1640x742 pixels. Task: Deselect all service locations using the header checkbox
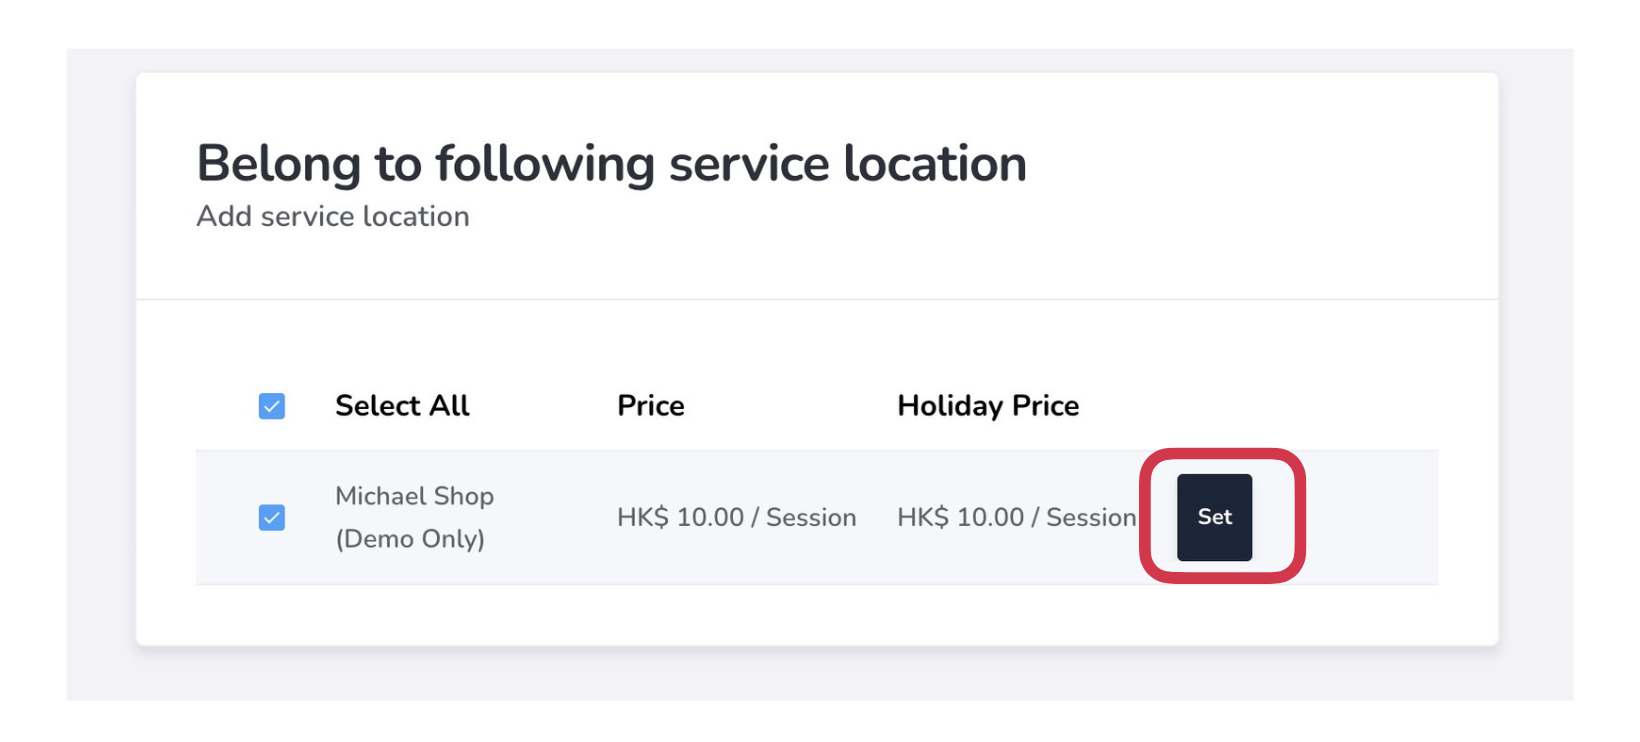[x=272, y=406]
